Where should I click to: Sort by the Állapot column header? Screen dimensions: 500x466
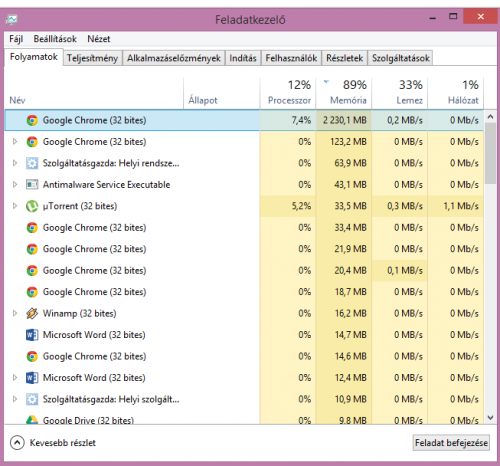click(222, 93)
